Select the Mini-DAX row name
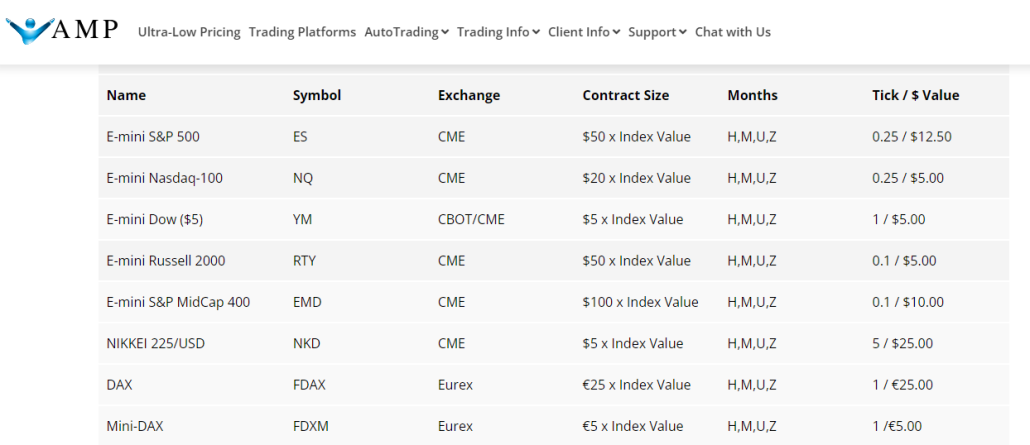 coord(136,426)
